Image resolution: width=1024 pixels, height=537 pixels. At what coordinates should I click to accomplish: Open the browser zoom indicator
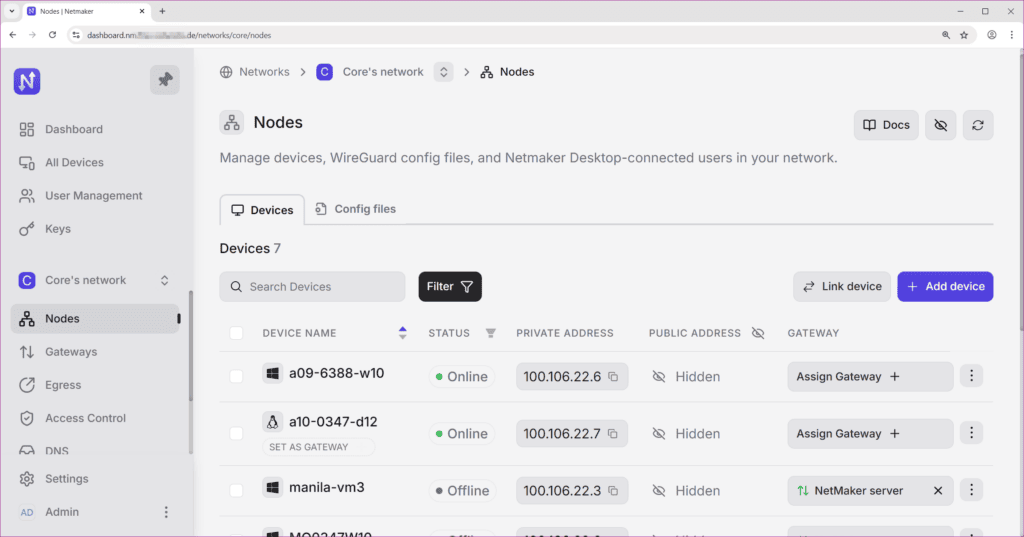(x=946, y=35)
